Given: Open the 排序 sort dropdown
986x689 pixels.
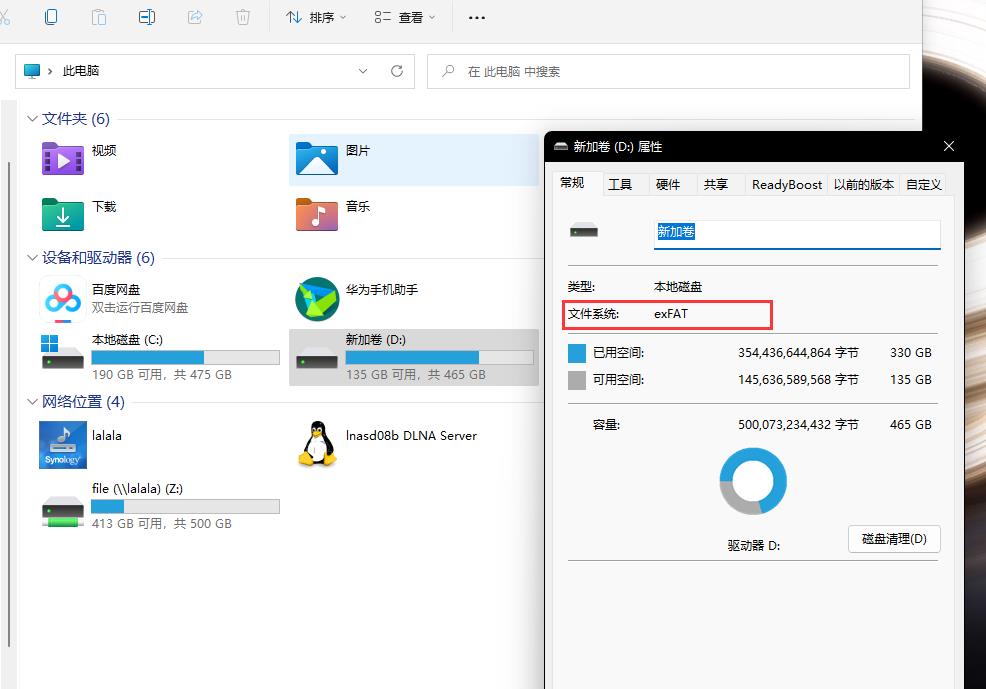Looking at the screenshot, I should 316,17.
